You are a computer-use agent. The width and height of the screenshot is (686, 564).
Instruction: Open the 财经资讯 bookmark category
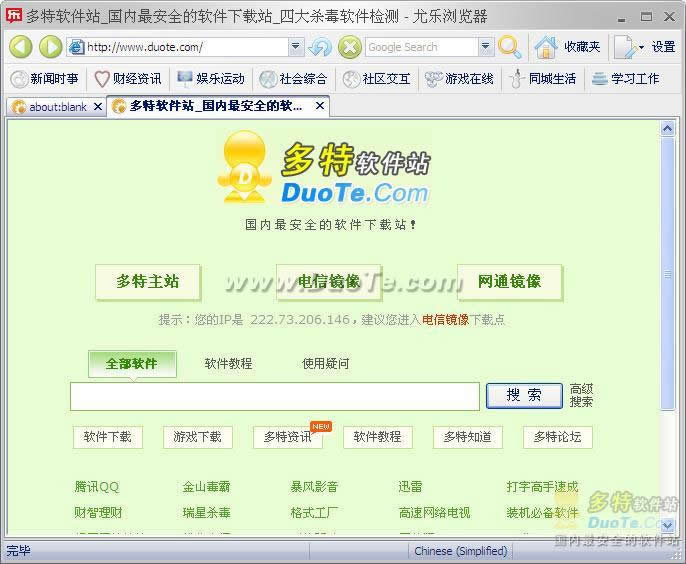(128, 79)
